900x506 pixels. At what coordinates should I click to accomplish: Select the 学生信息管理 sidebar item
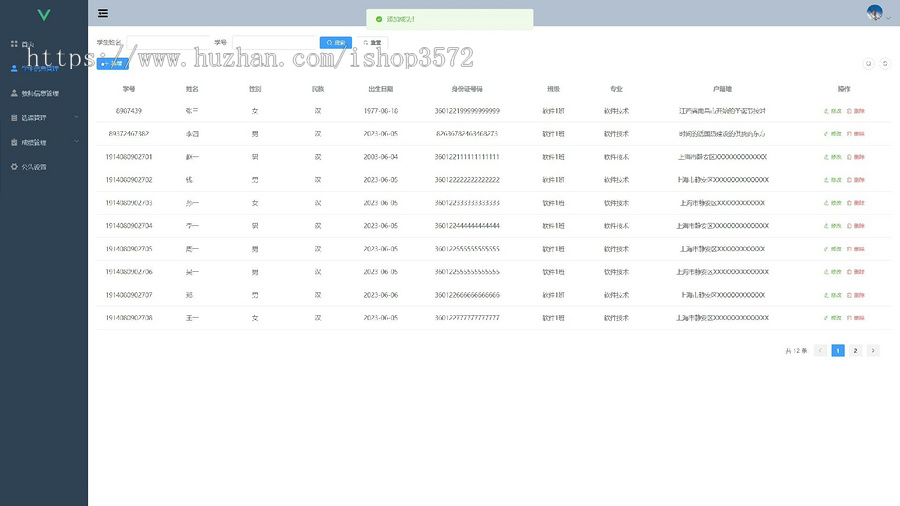coord(44,68)
